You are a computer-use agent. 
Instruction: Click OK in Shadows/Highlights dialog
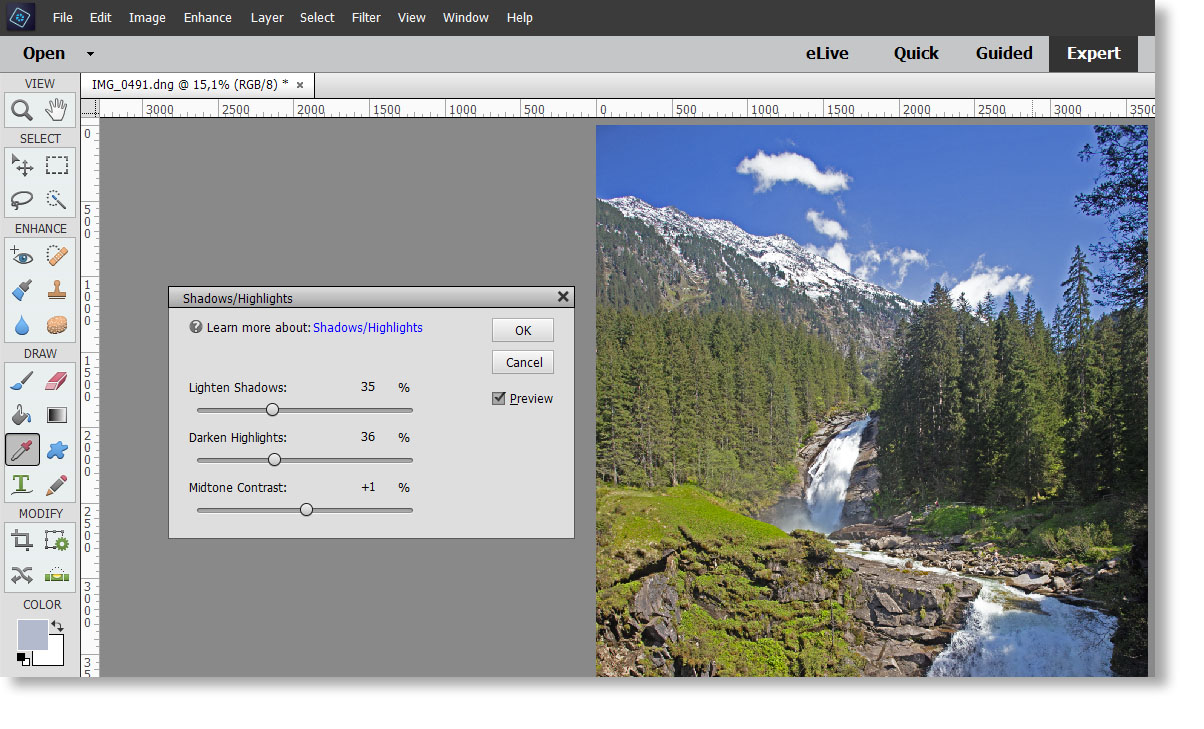523,331
